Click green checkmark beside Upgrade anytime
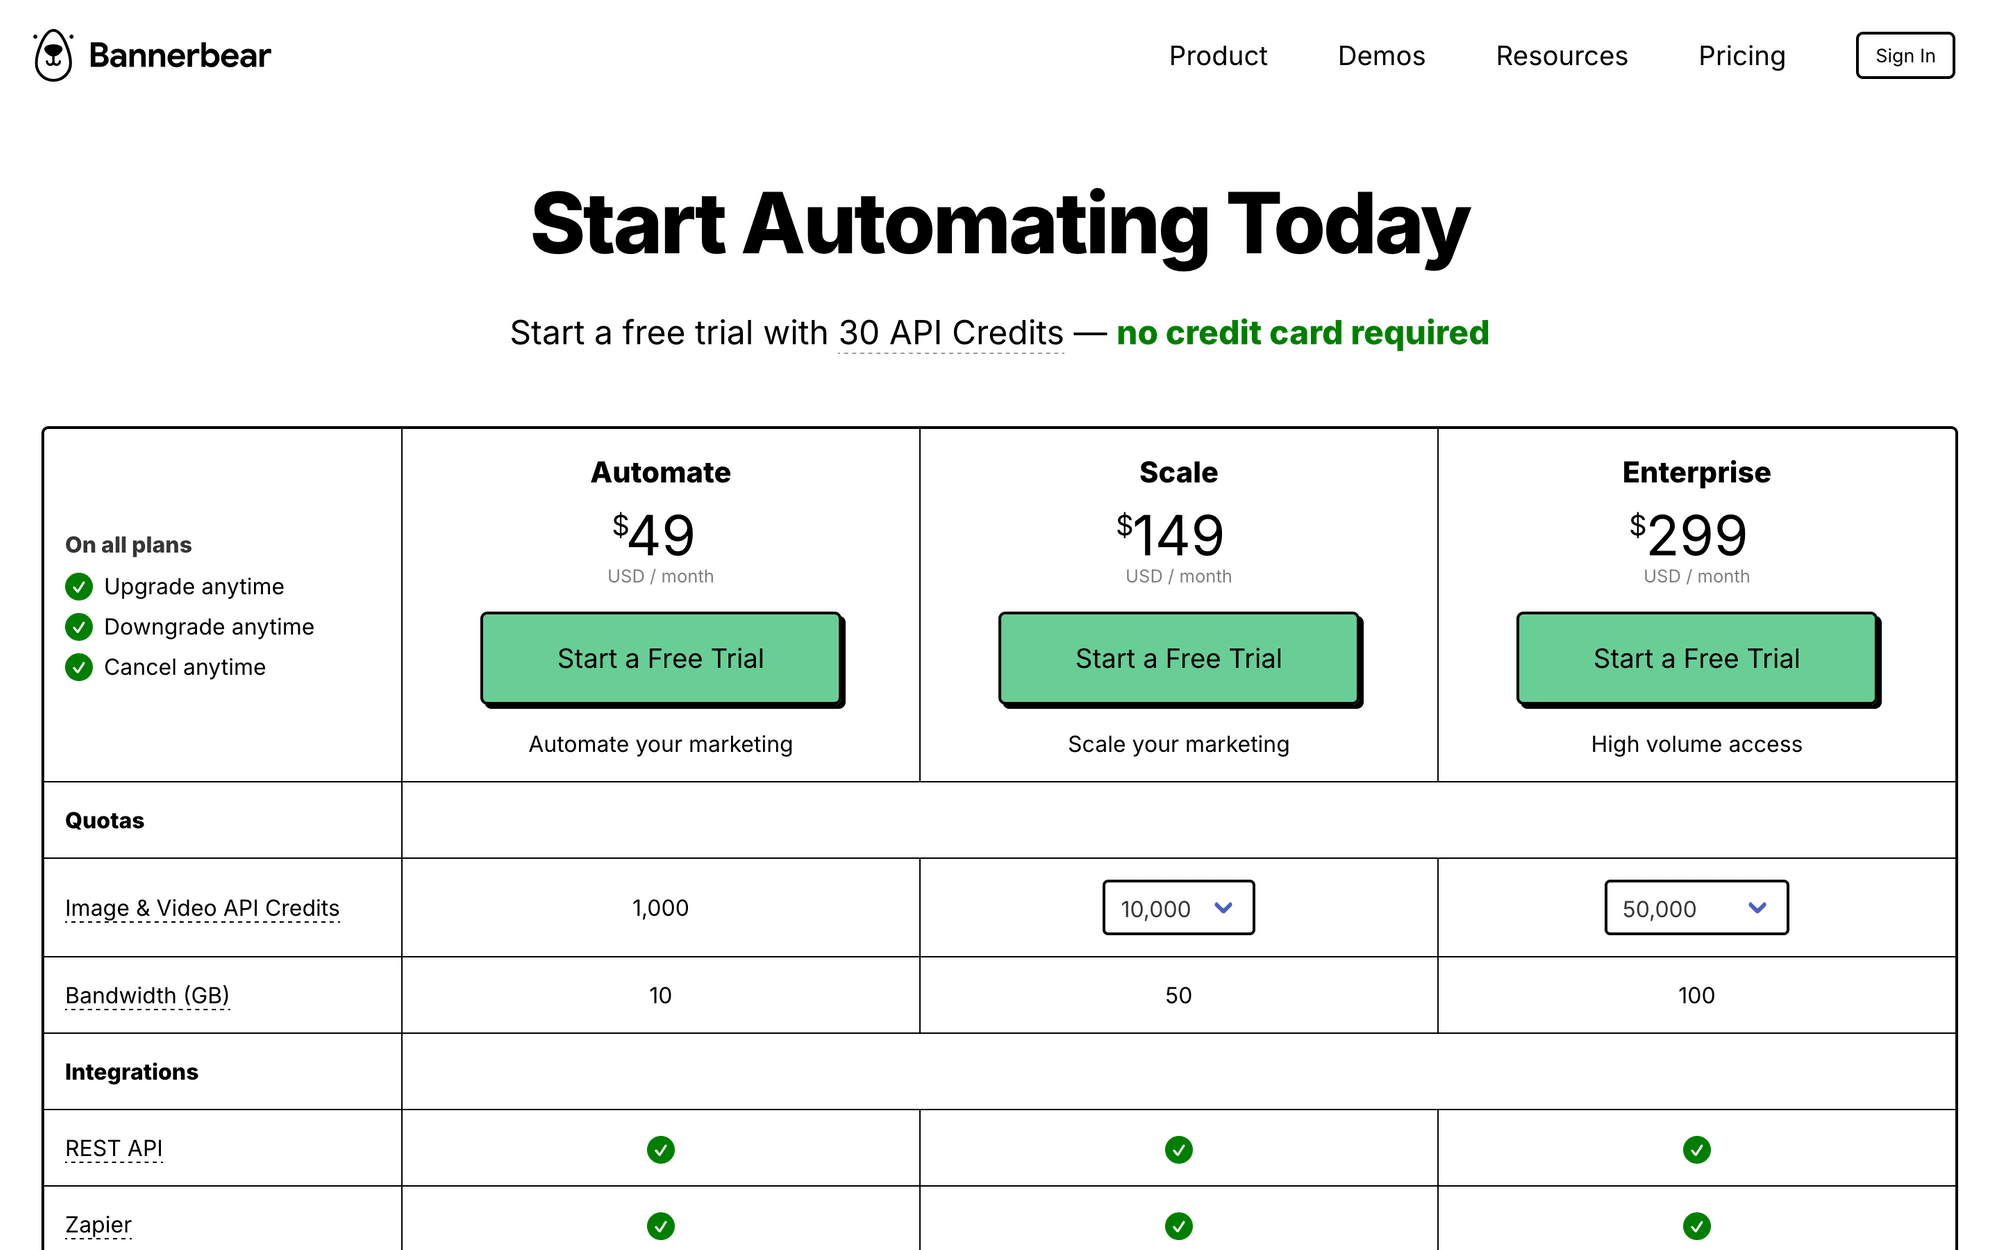Image resolution: width=2000 pixels, height=1250 pixels. coord(79,586)
